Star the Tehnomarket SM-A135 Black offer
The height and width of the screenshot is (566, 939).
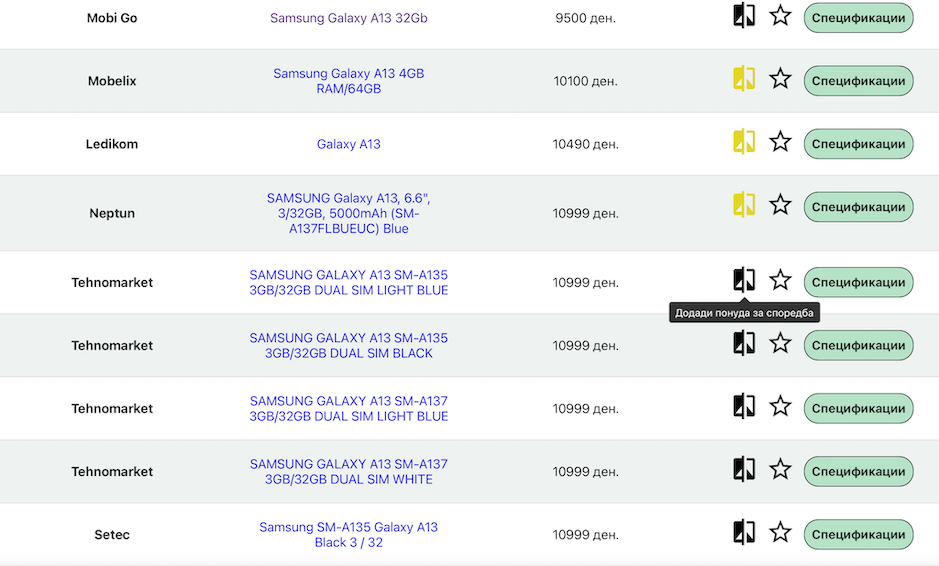click(x=780, y=343)
